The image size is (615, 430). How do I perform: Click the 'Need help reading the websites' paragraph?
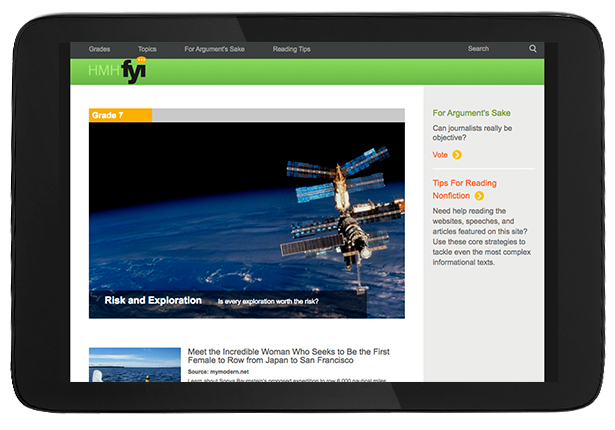point(482,237)
